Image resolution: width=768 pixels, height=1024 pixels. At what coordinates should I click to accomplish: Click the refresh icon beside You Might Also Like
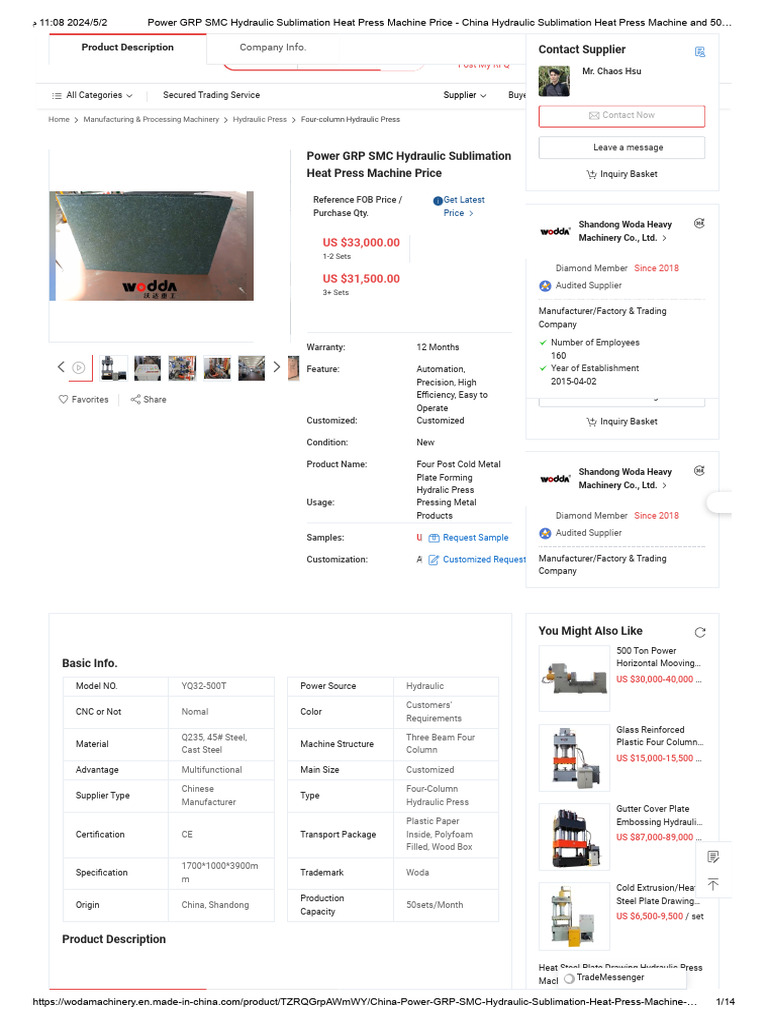[x=700, y=632]
